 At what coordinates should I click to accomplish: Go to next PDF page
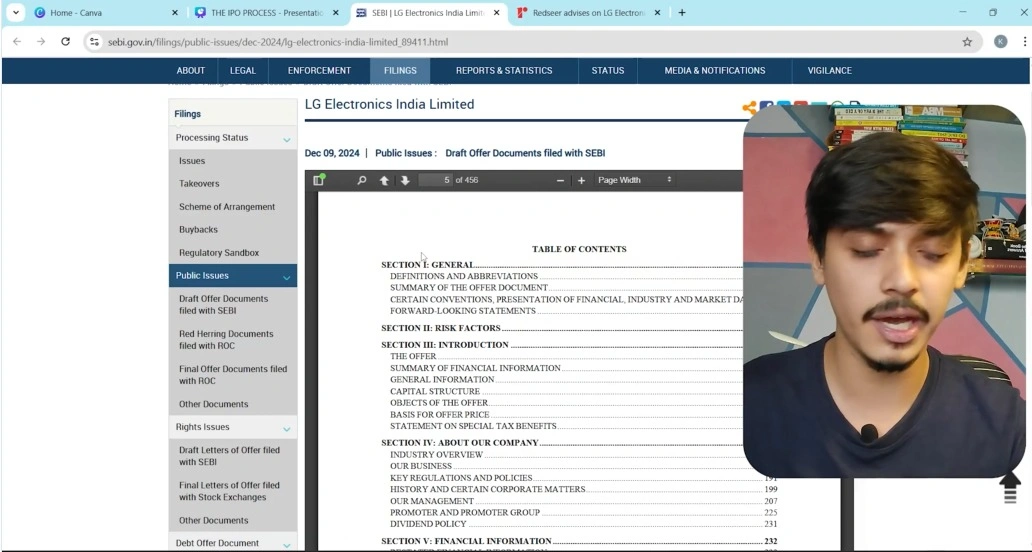click(405, 180)
